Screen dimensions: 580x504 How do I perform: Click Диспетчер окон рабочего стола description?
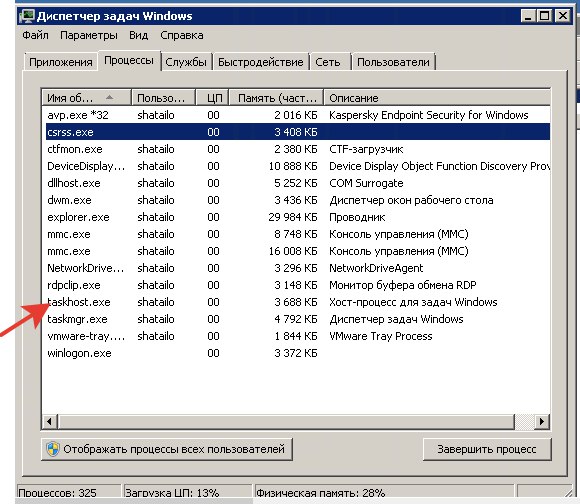(x=411, y=200)
